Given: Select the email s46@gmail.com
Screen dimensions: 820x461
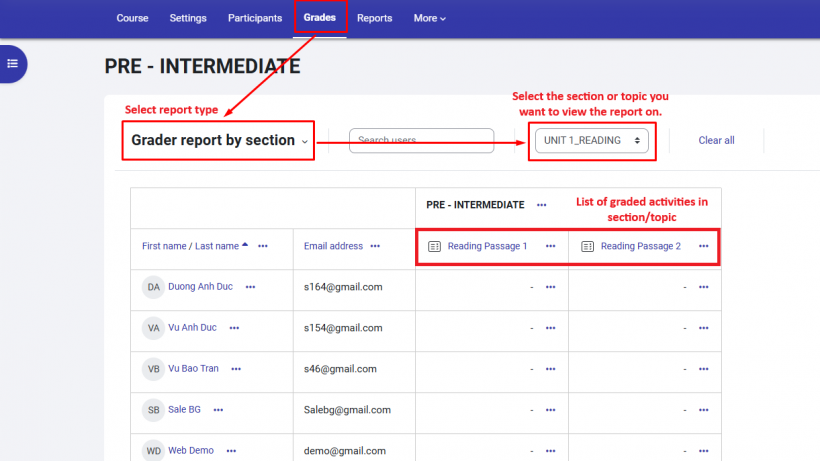Looking at the screenshot, I should point(340,369).
